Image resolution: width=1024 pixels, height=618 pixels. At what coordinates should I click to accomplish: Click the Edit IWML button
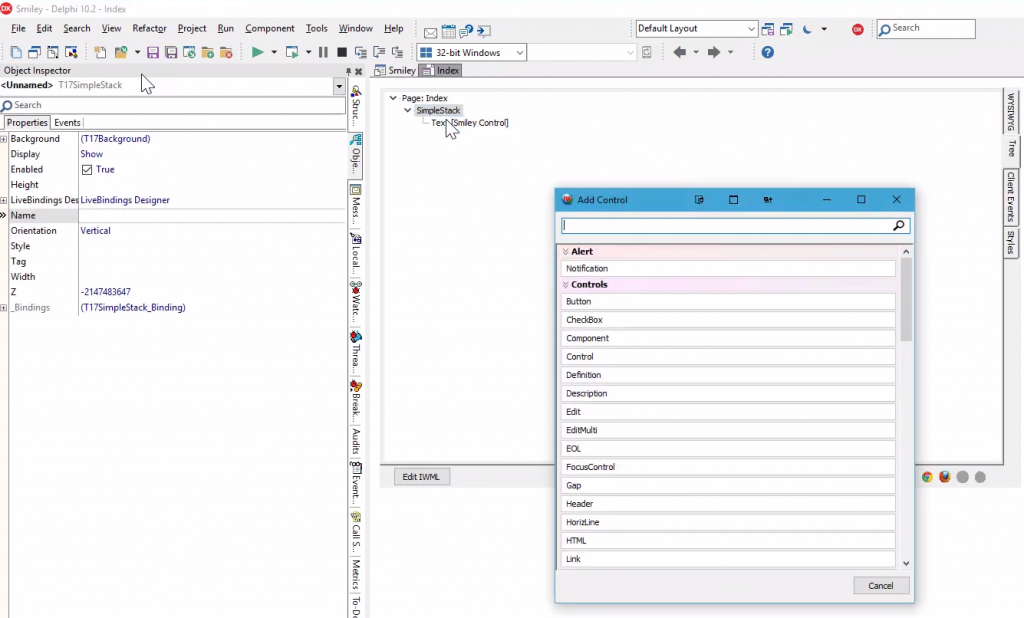click(421, 477)
